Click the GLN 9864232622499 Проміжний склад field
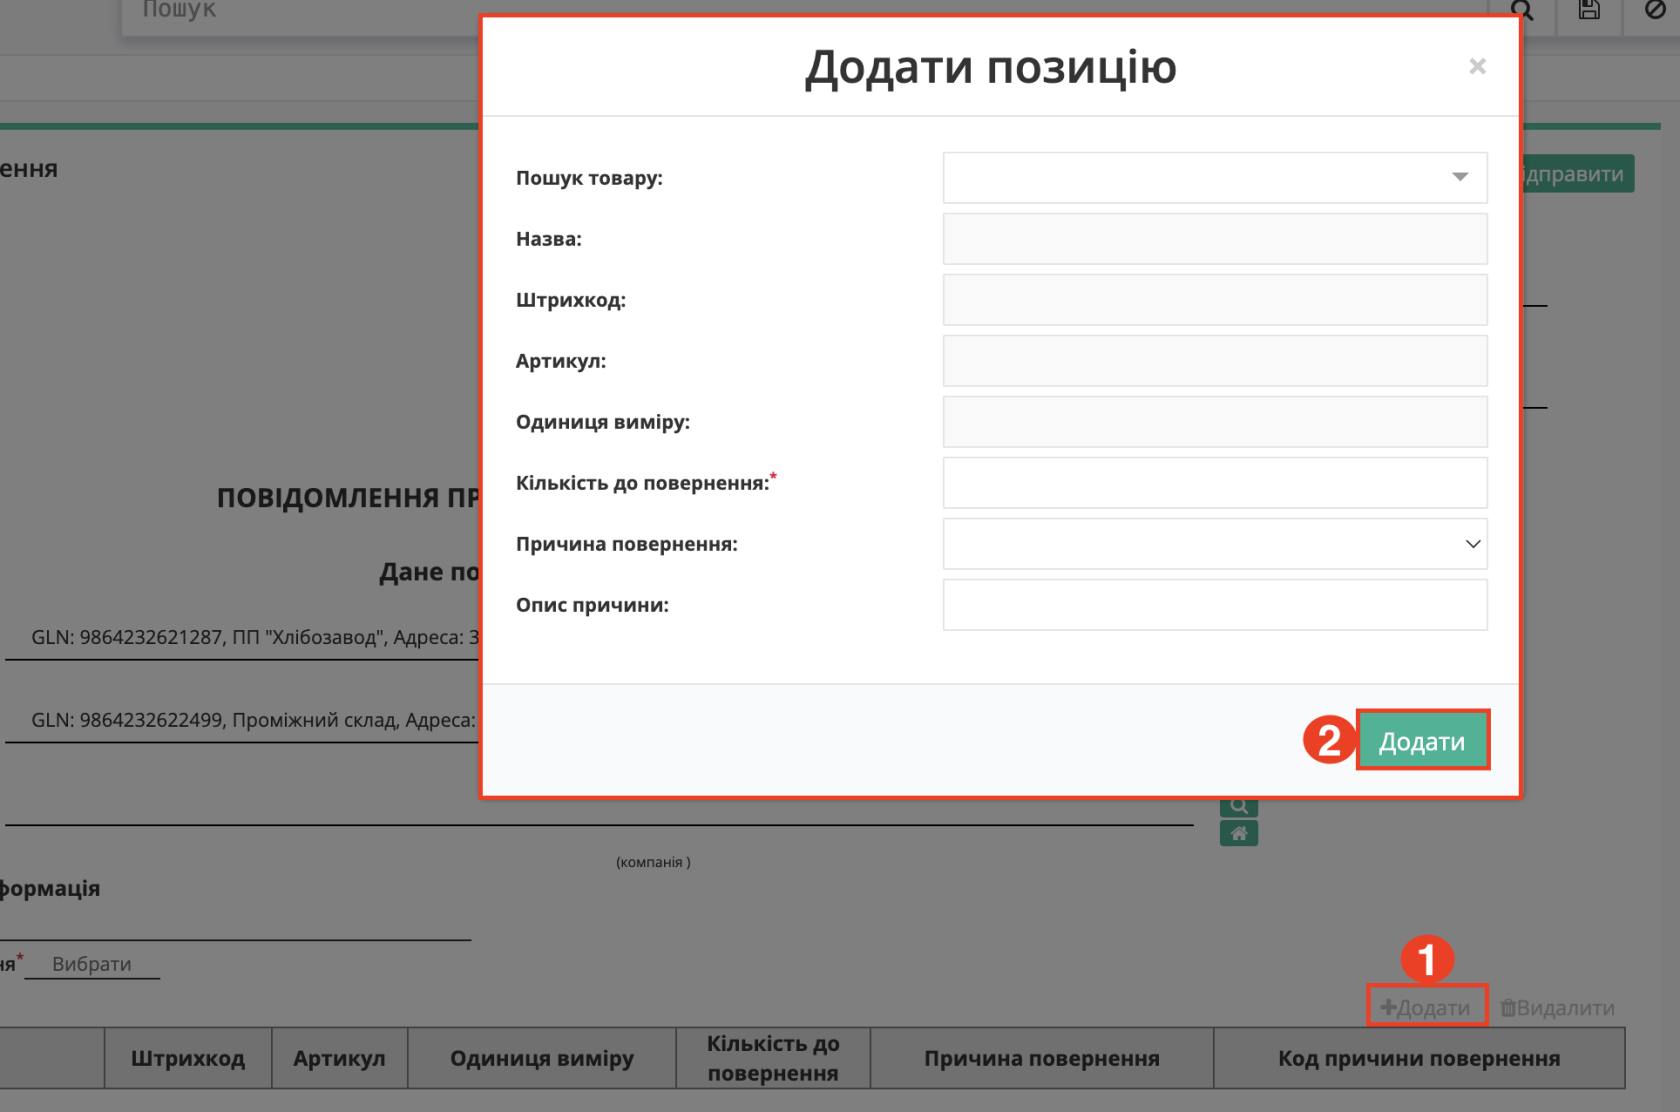The width and height of the screenshot is (1680, 1112). pyautogui.click(x=243, y=720)
